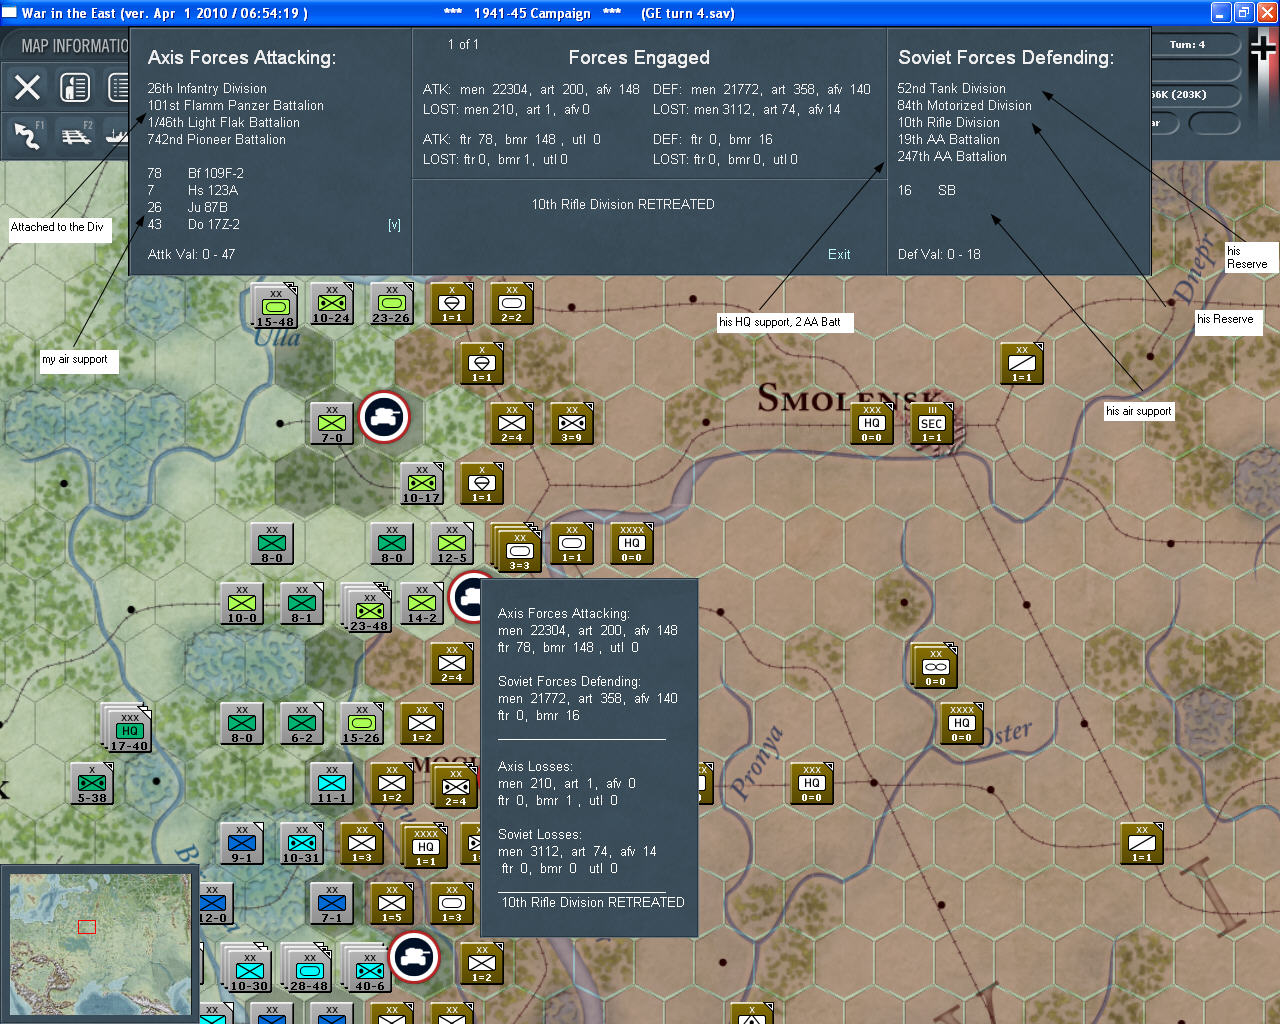Click the '52nd Tank Division' defender entry
Screen dimensions: 1280x1024
pyautogui.click(x=952, y=88)
